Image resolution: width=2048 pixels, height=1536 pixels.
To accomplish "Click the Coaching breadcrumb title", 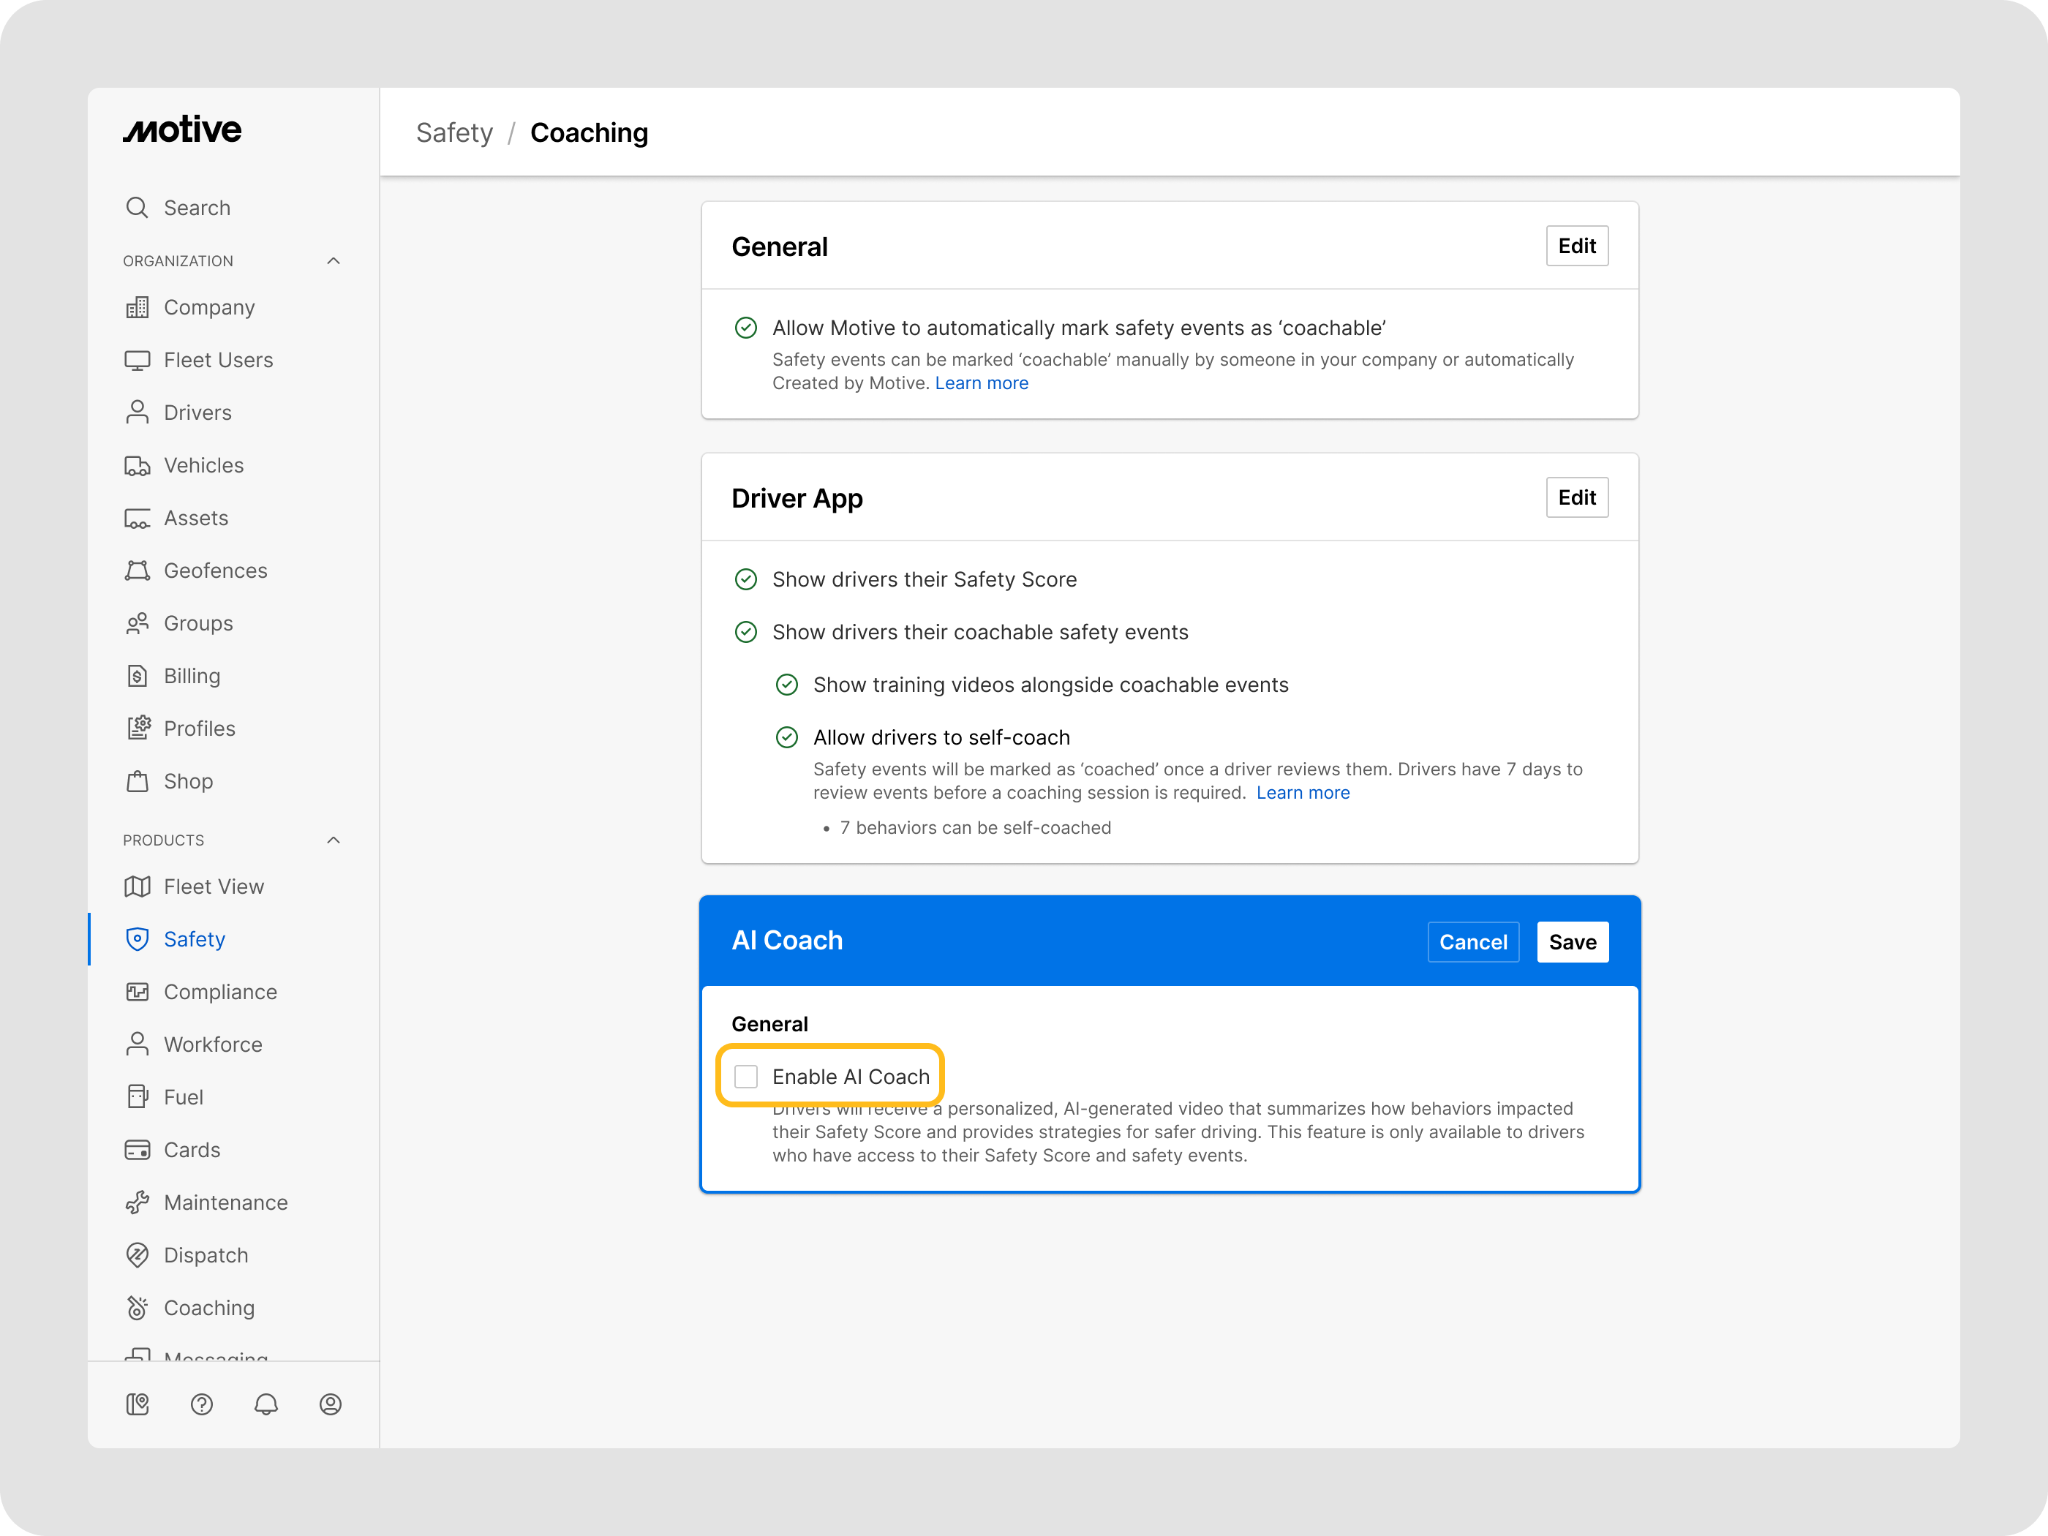I will click(589, 132).
